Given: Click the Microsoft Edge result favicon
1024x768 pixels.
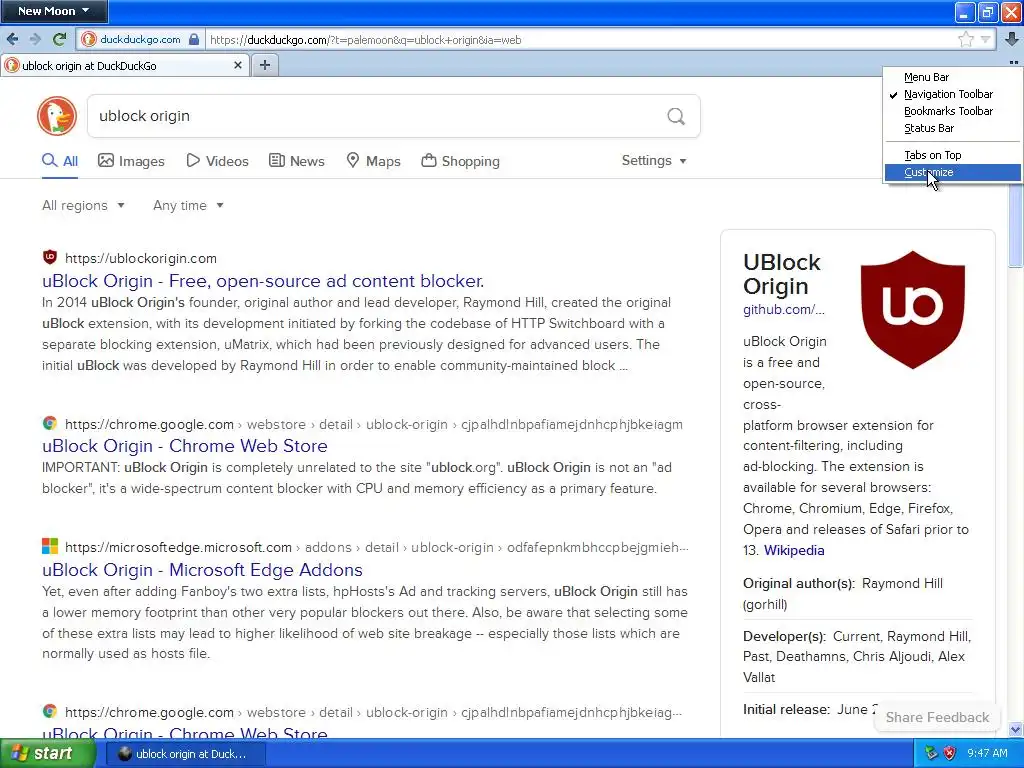Looking at the screenshot, I should [50, 546].
